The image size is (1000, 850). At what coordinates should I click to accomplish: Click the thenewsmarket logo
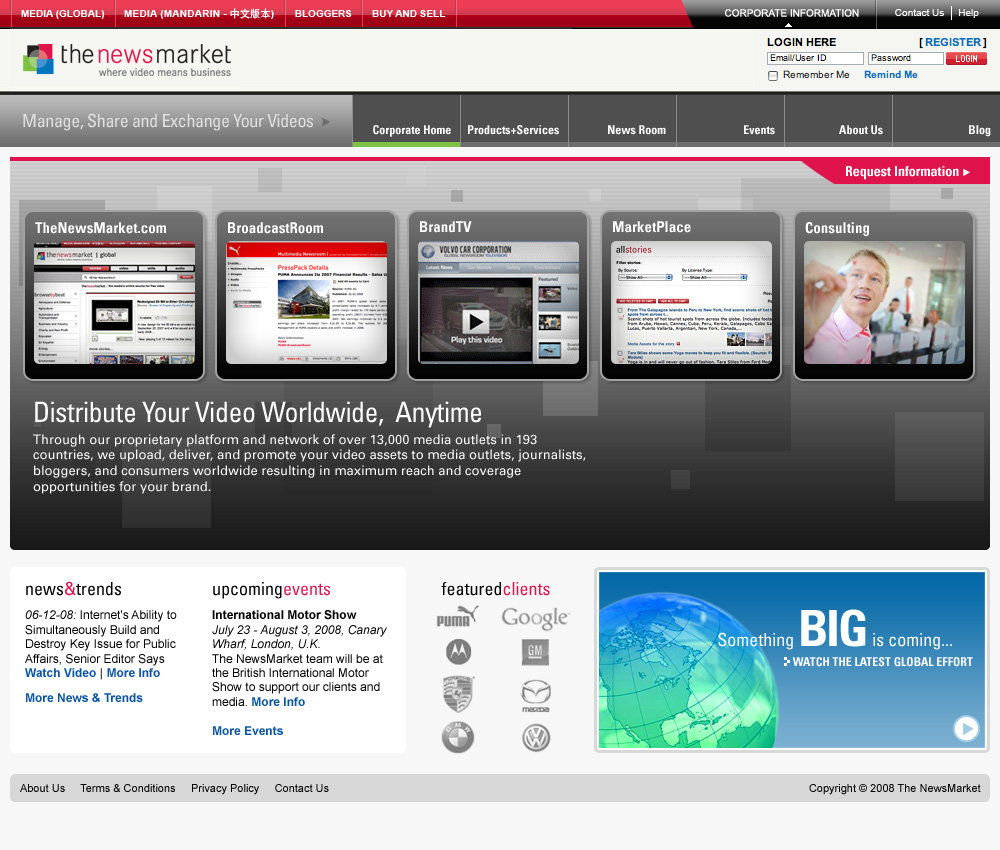pos(127,59)
